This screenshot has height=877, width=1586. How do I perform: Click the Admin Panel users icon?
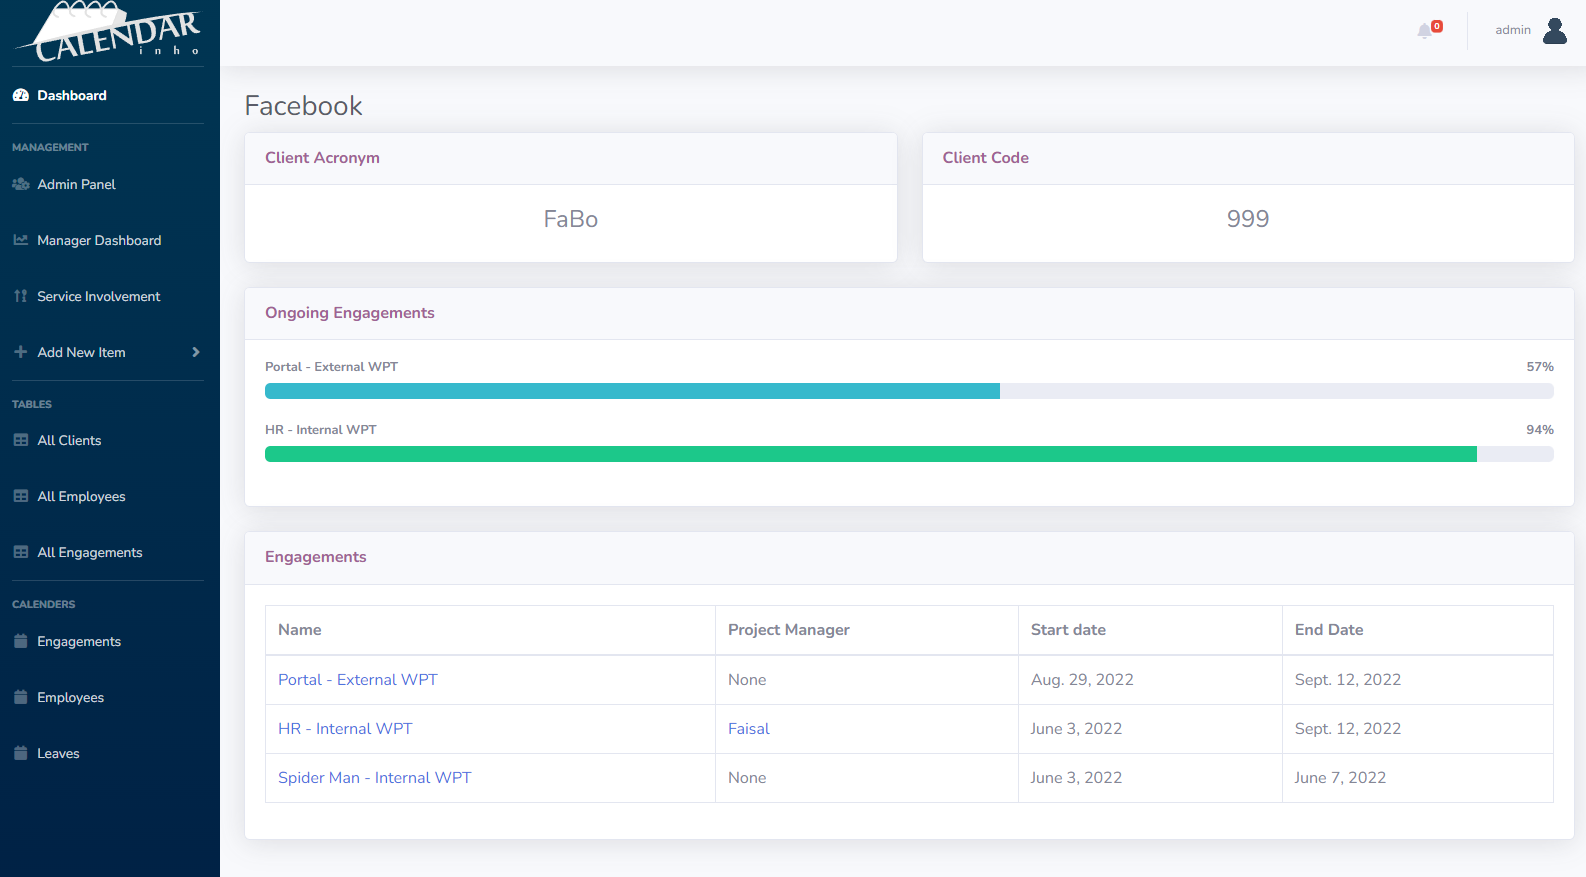tap(21, 184)
